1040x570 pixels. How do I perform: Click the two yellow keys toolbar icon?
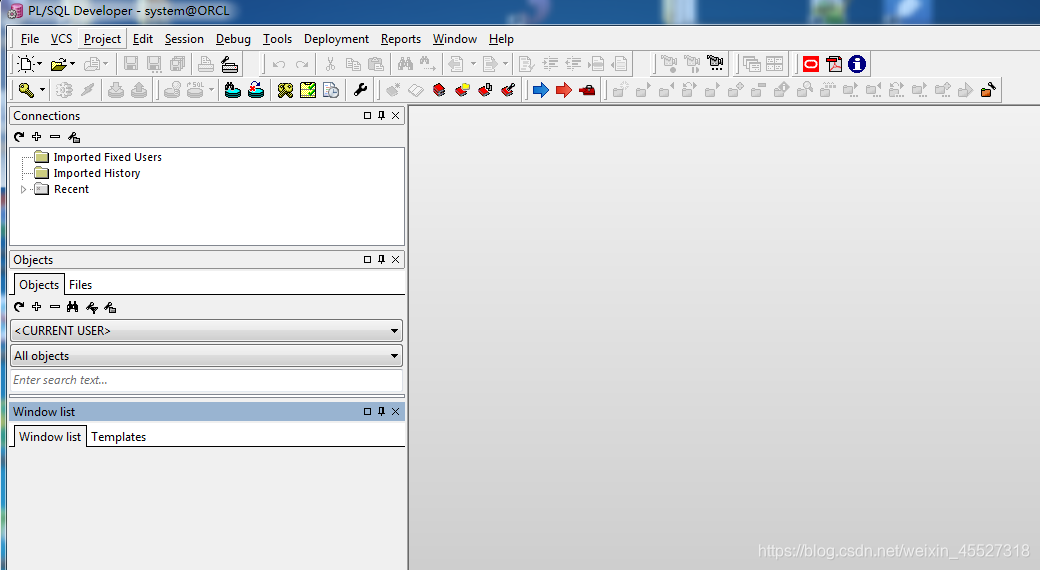coord(285,90)
